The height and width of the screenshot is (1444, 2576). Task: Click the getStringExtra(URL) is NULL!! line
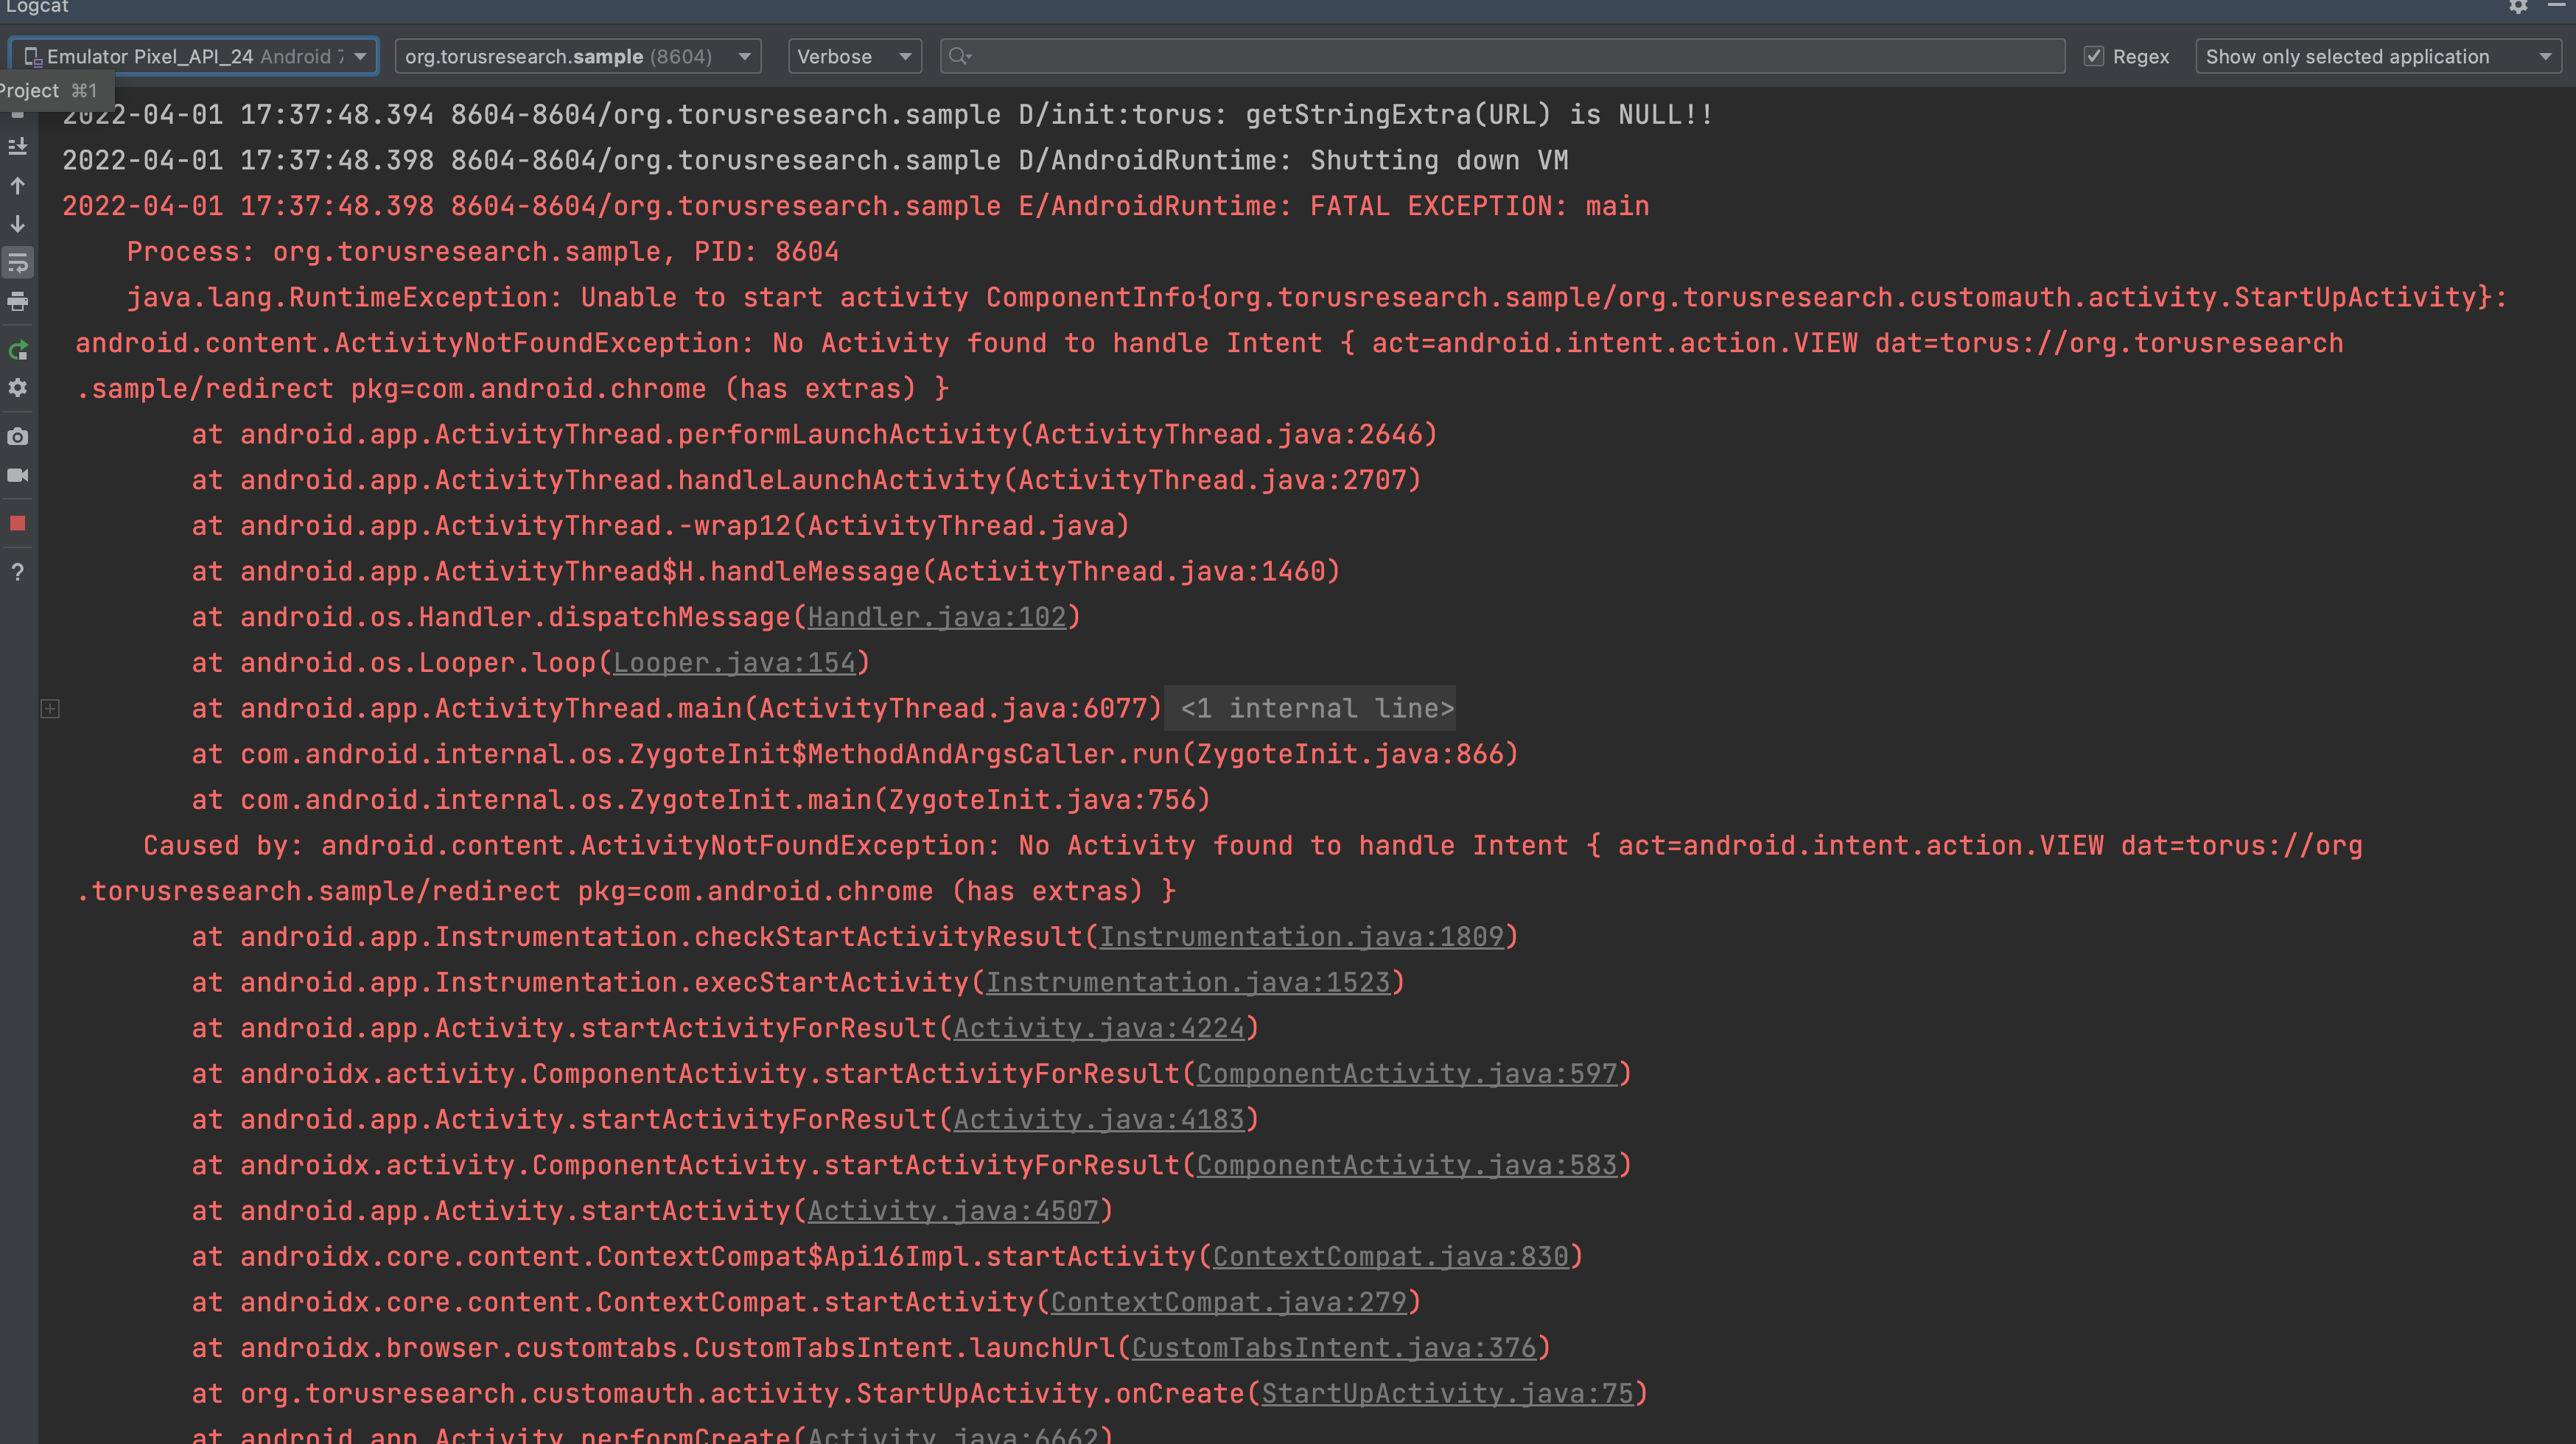coord(888,115)
